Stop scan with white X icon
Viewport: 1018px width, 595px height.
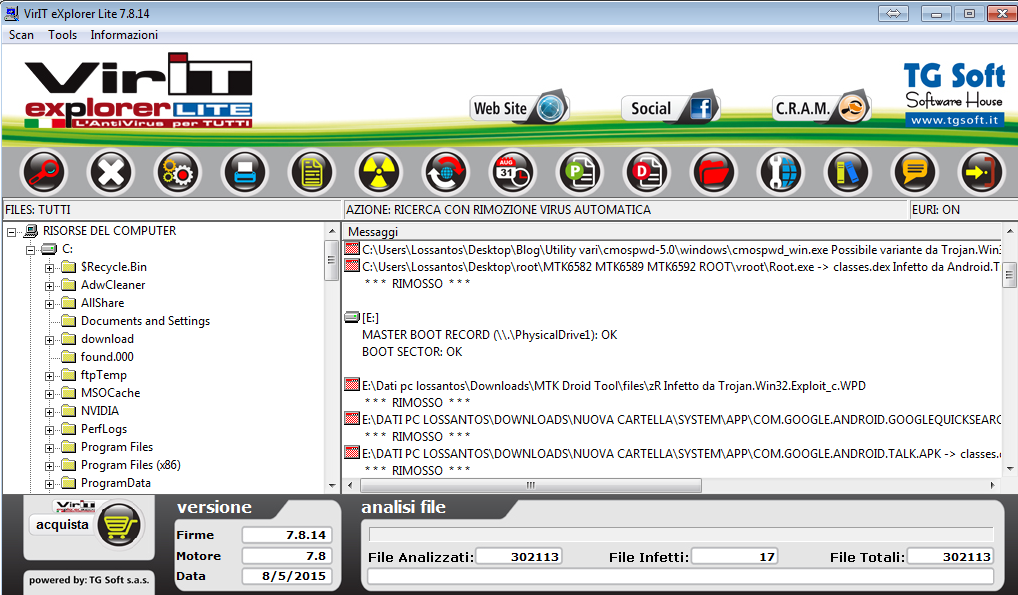tap(110, 173)
